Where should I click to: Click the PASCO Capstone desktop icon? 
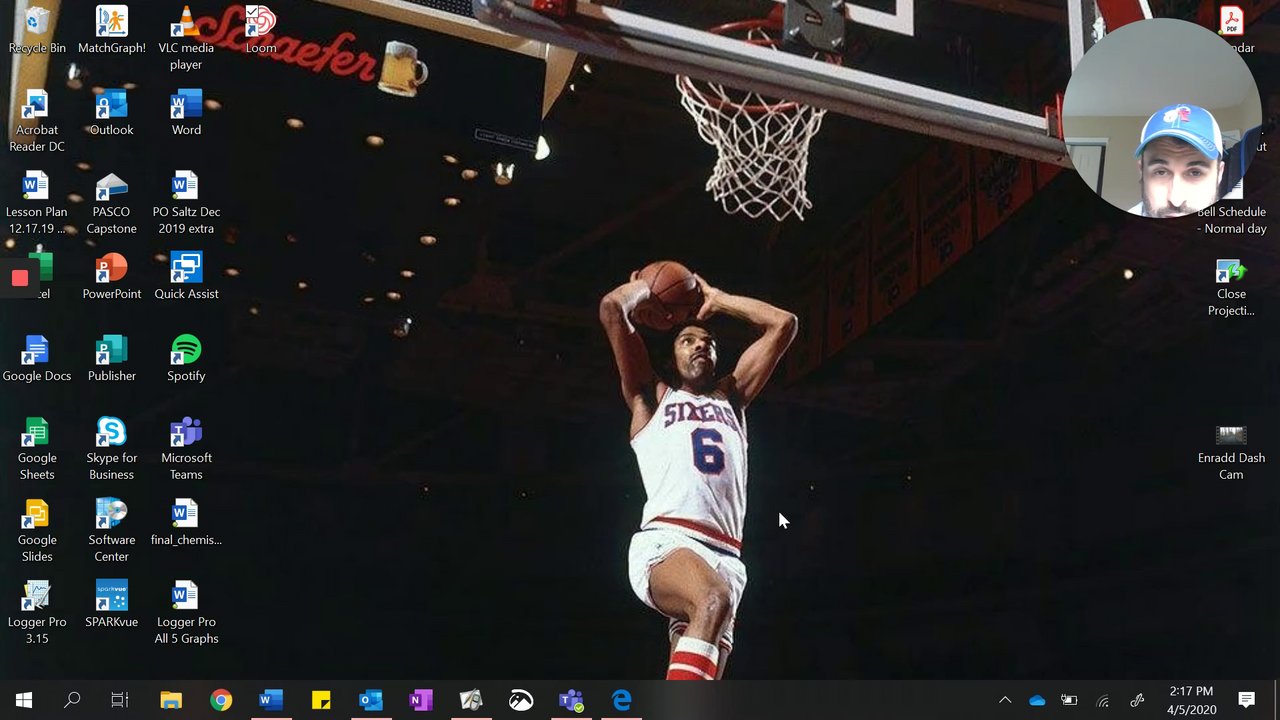pyautogui.click(x=111, y=202)
